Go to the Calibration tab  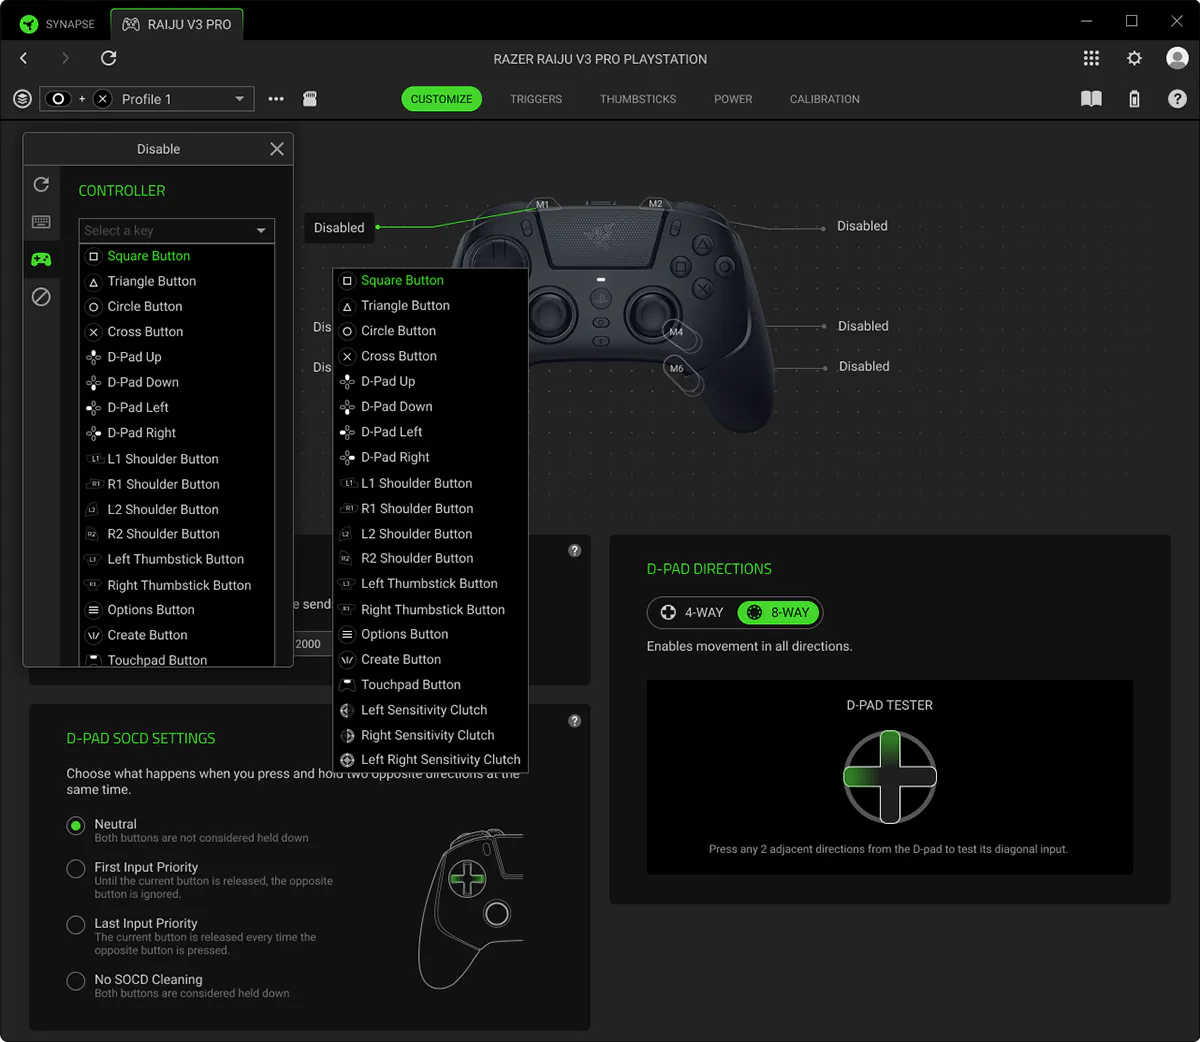point(824,99)
